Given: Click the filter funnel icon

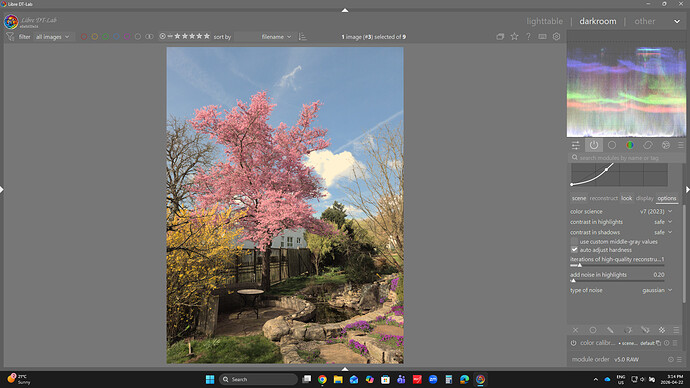Looking at the screenshot, I should 10,37.
